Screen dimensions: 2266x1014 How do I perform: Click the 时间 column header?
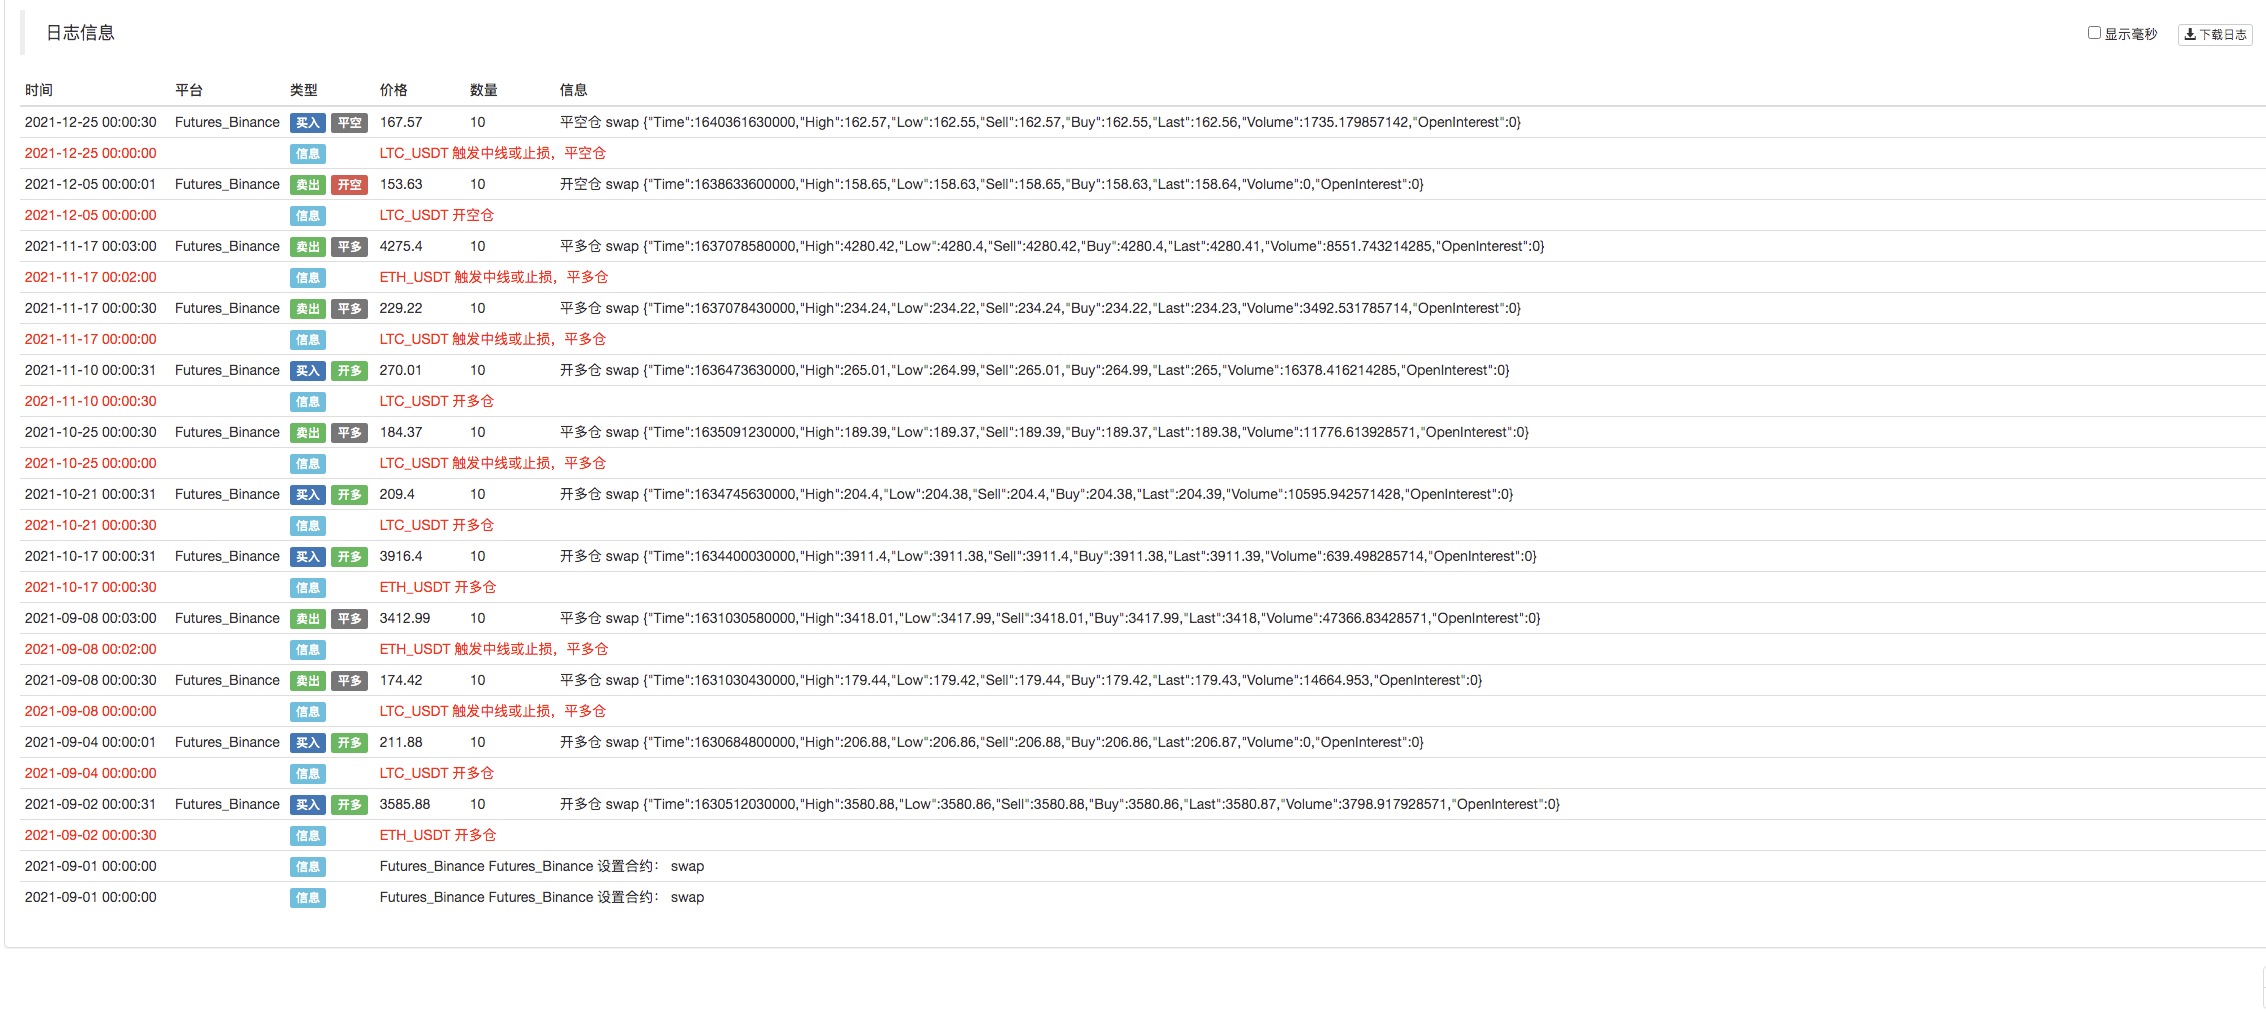pyautogui.click(x=39, y=90)
